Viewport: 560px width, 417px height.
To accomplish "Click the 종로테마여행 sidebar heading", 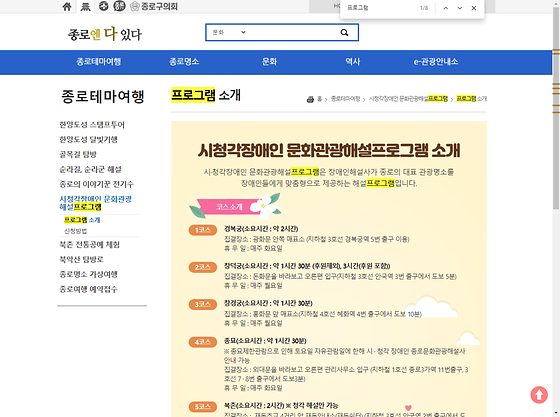I will 102,96.
